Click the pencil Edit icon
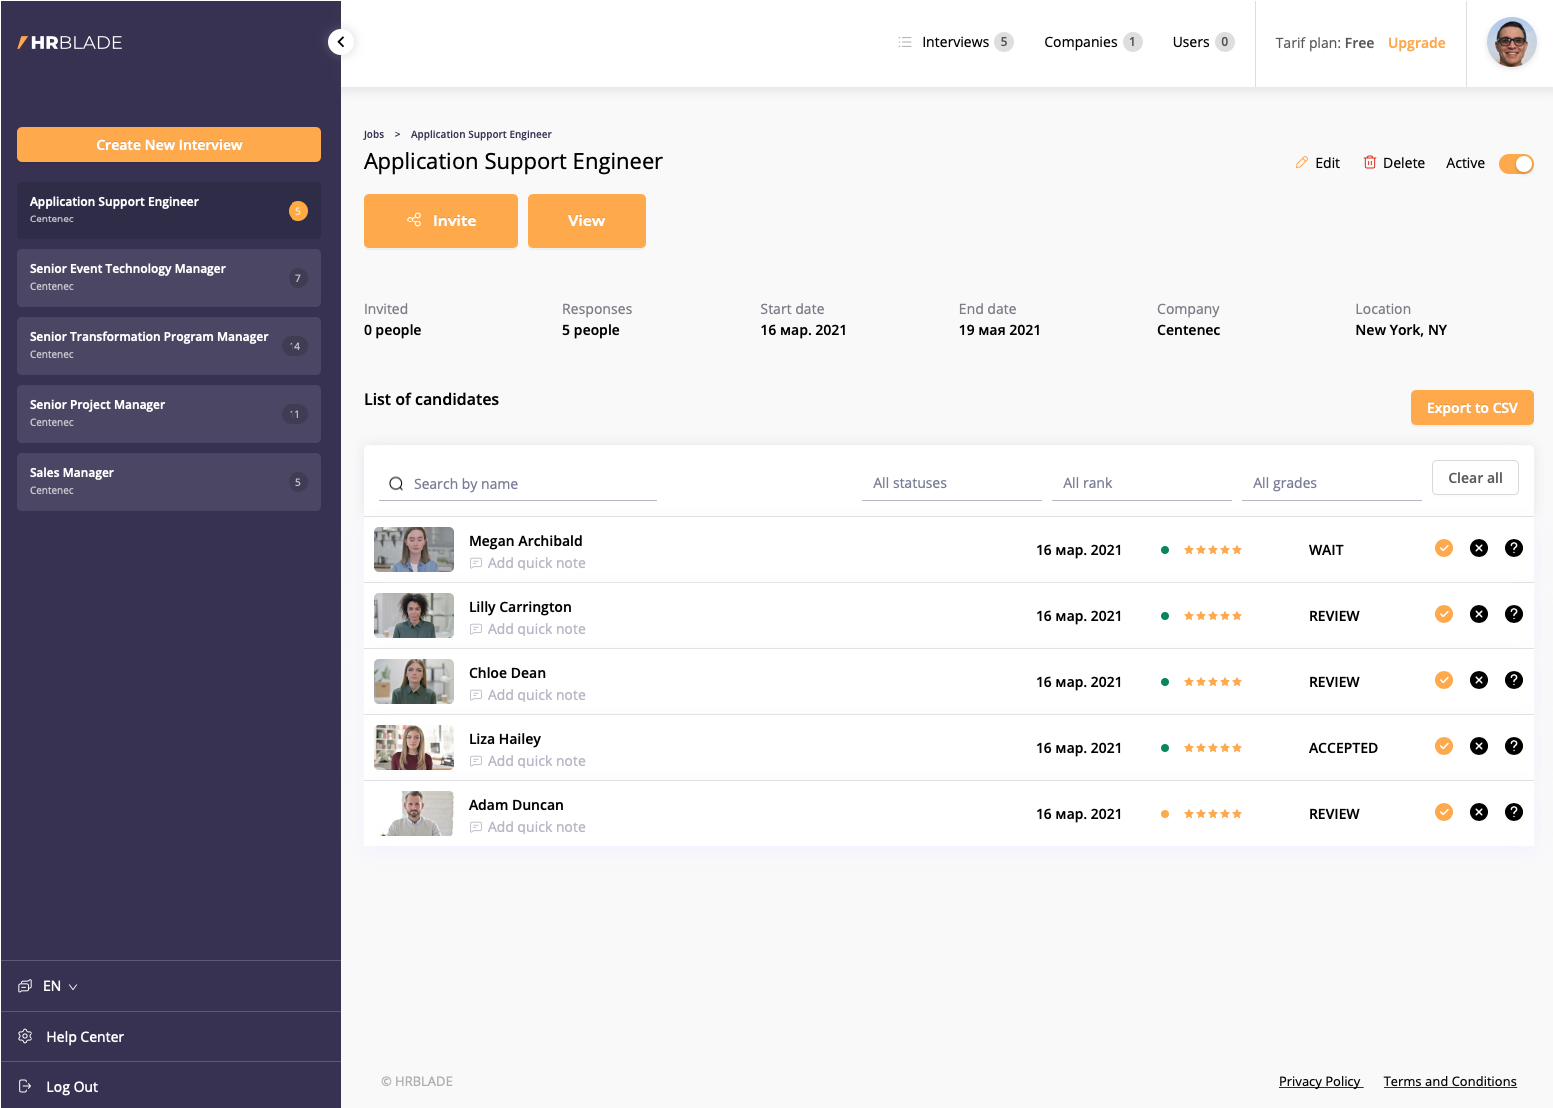 tap(1302, 163)
